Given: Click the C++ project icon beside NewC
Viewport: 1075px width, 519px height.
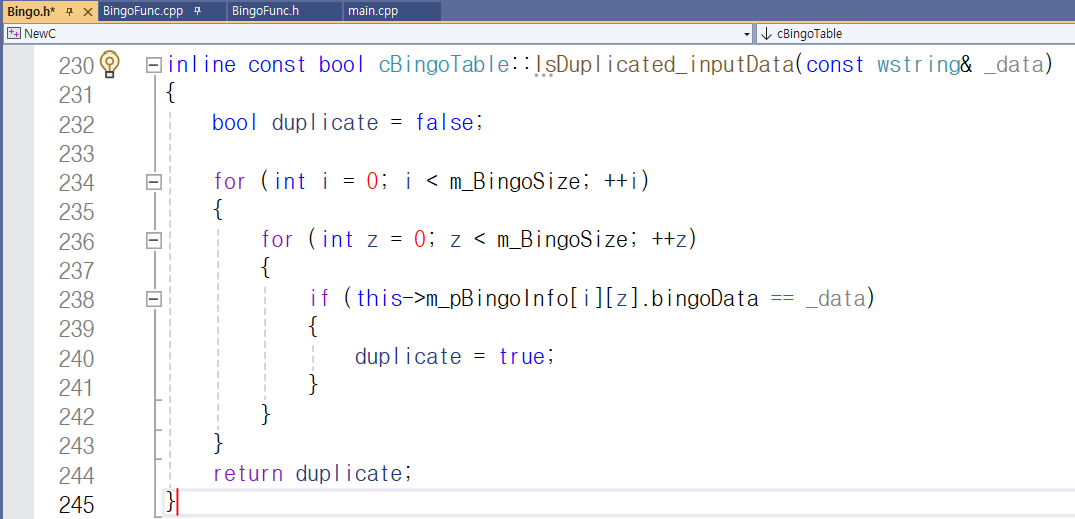Looking at the screenshot, I should coord(14,34).
